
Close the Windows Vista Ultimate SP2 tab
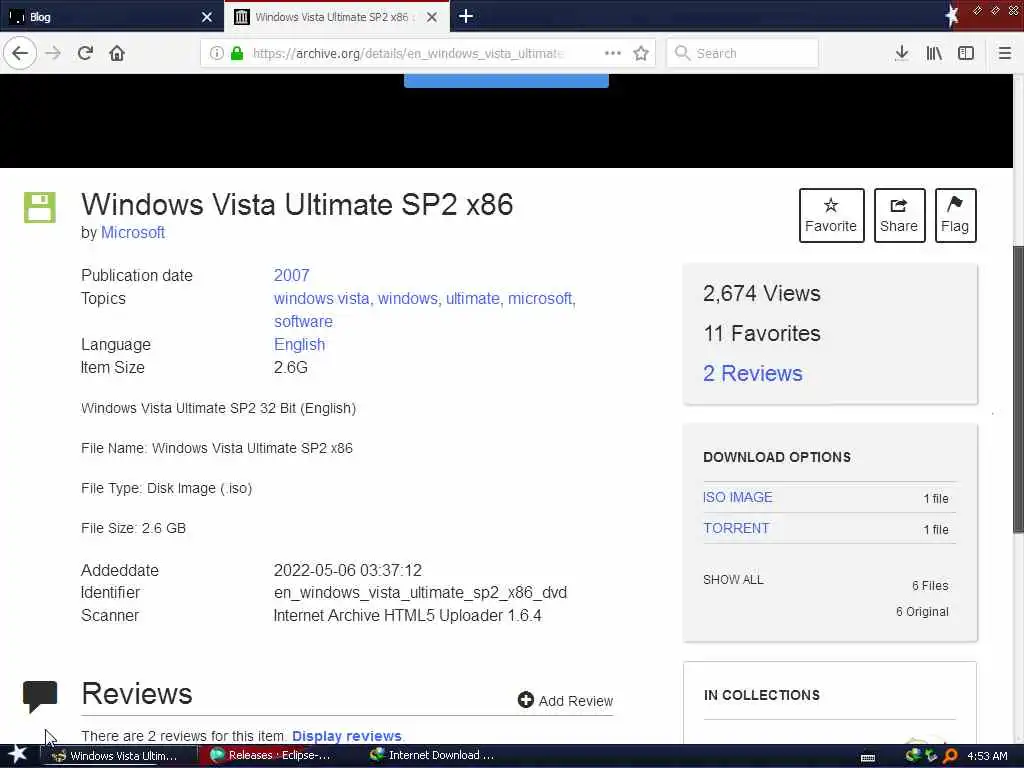point(432,17)
